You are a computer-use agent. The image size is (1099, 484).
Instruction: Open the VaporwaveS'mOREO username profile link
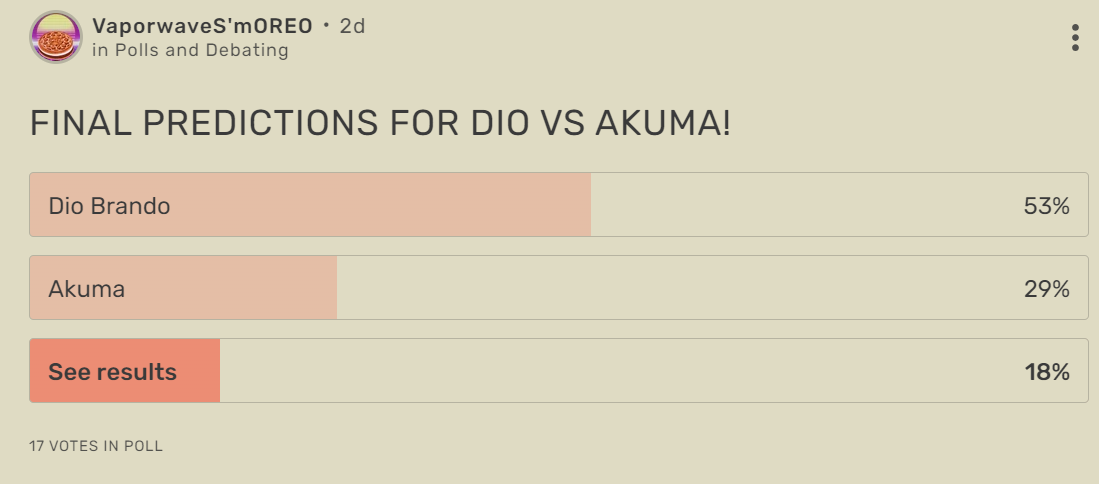click(202, 26)
